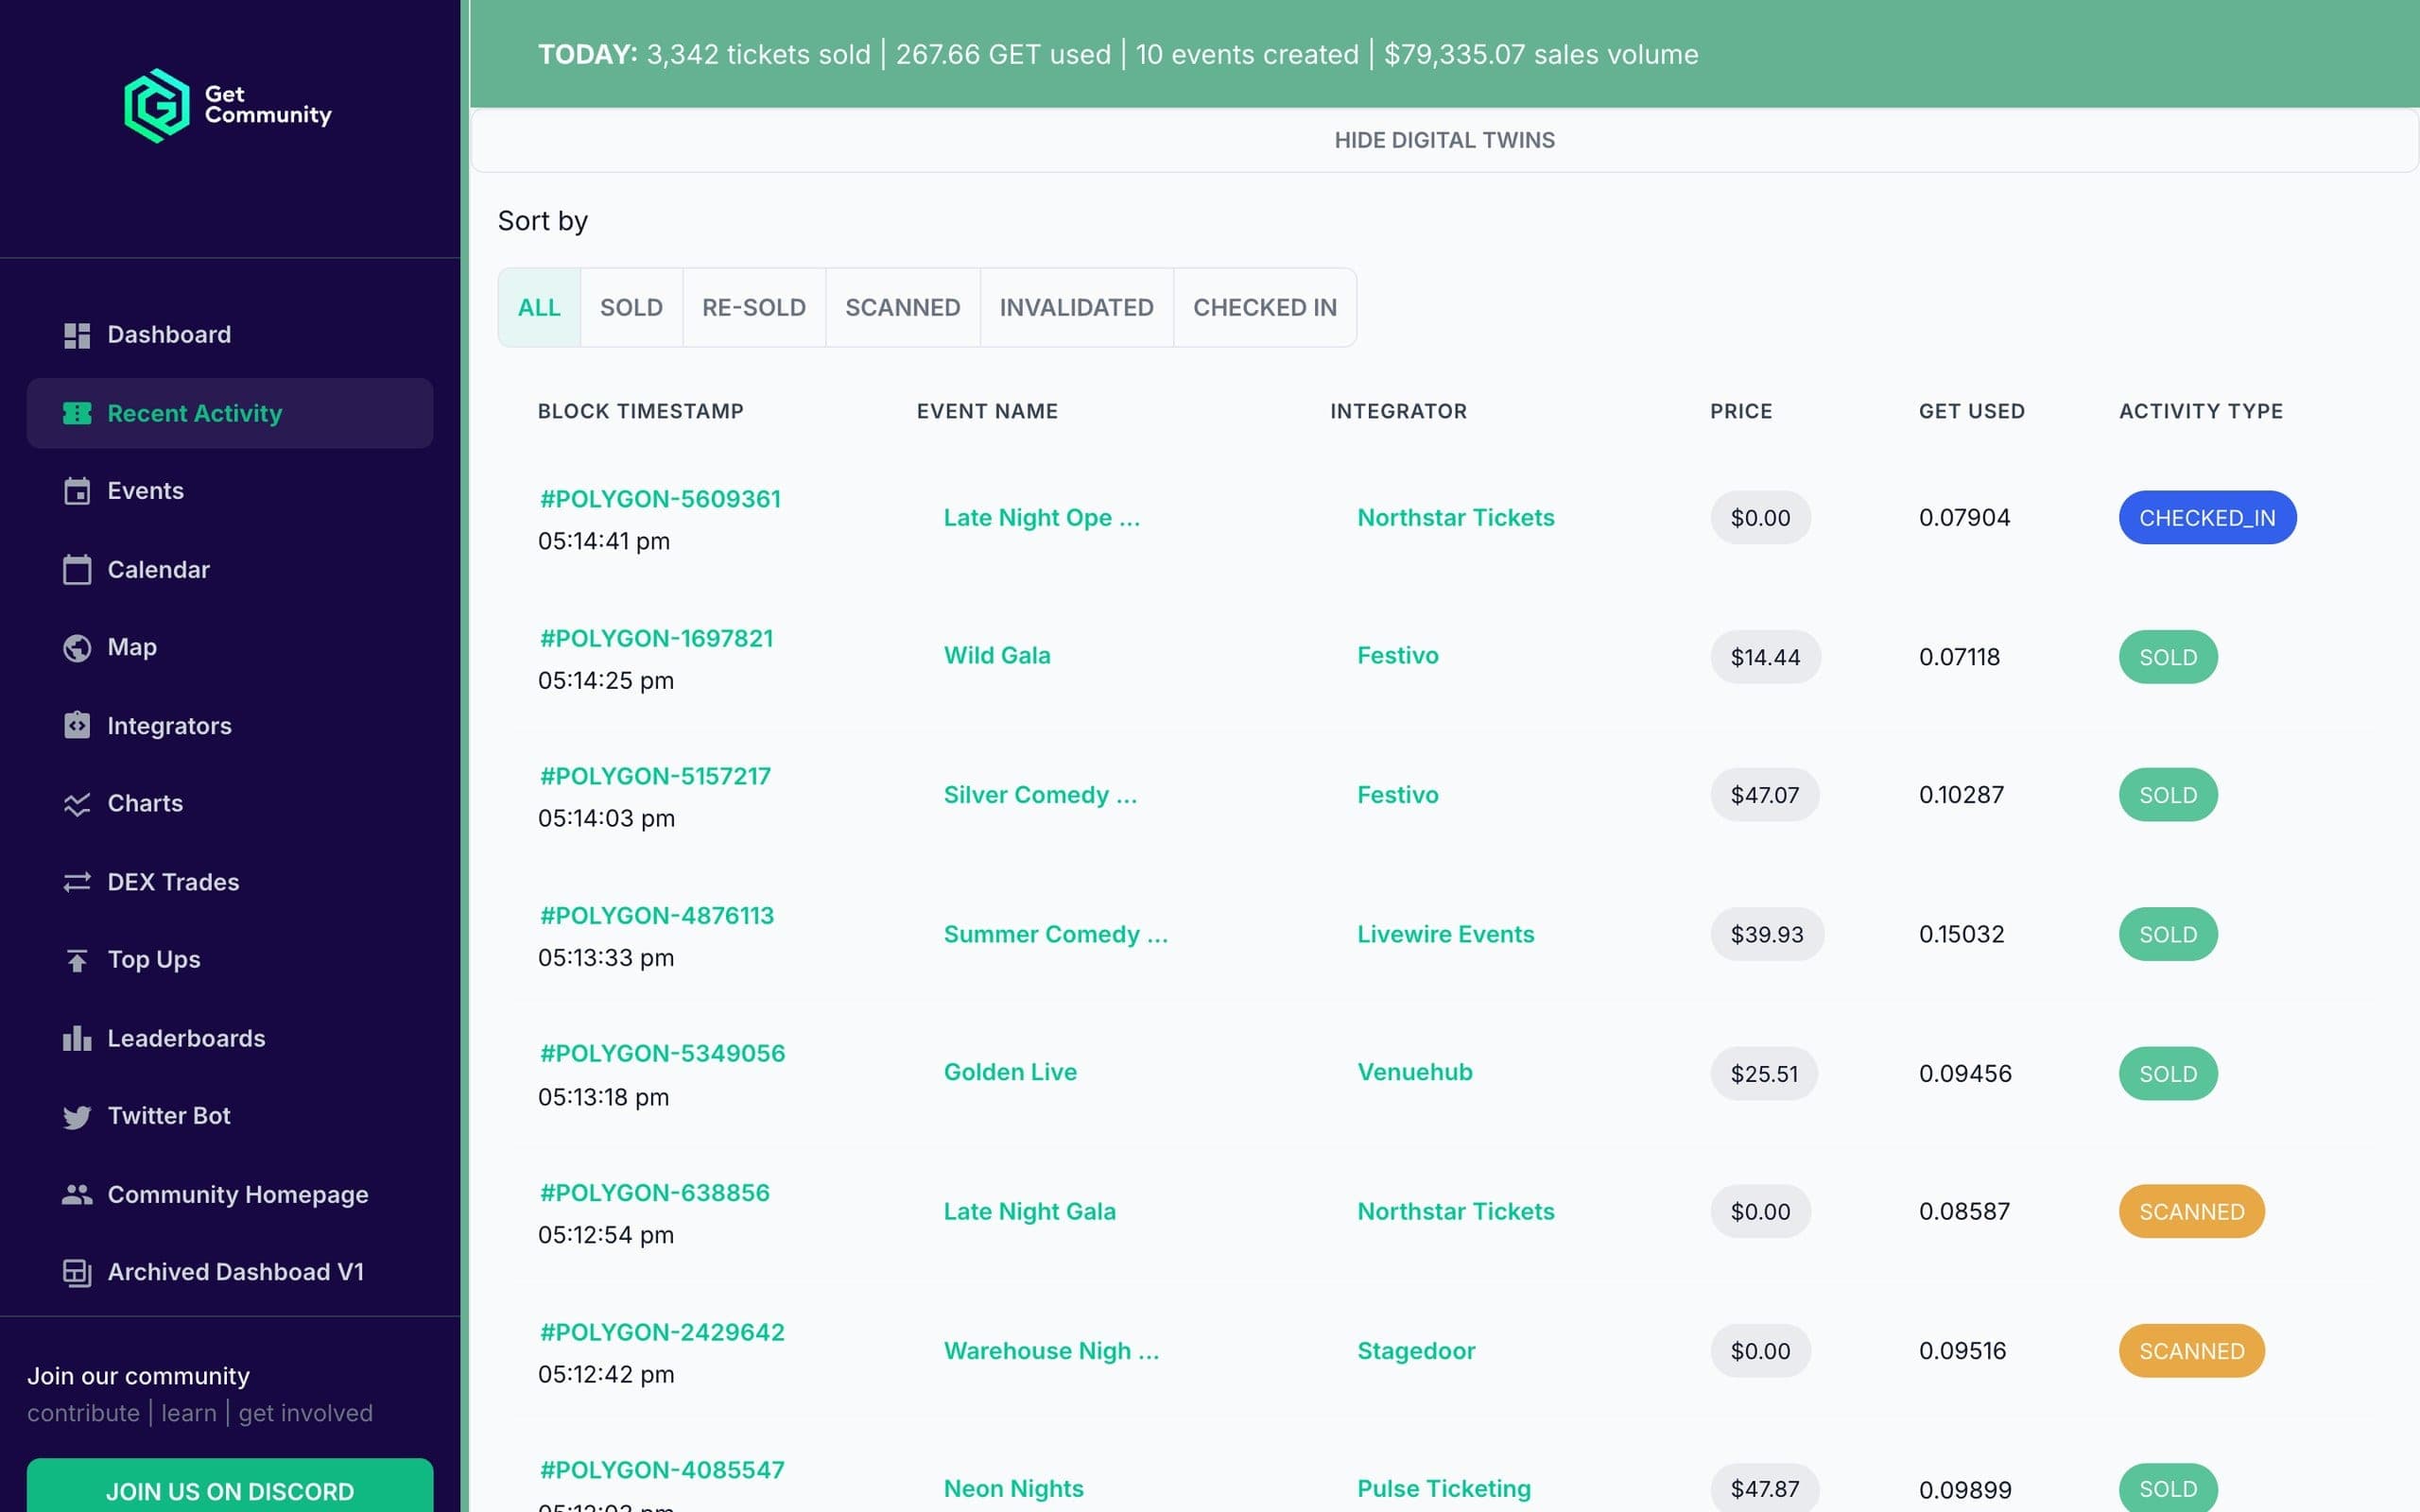Click the Community Homepage people icon

(x=77, y=1194)
